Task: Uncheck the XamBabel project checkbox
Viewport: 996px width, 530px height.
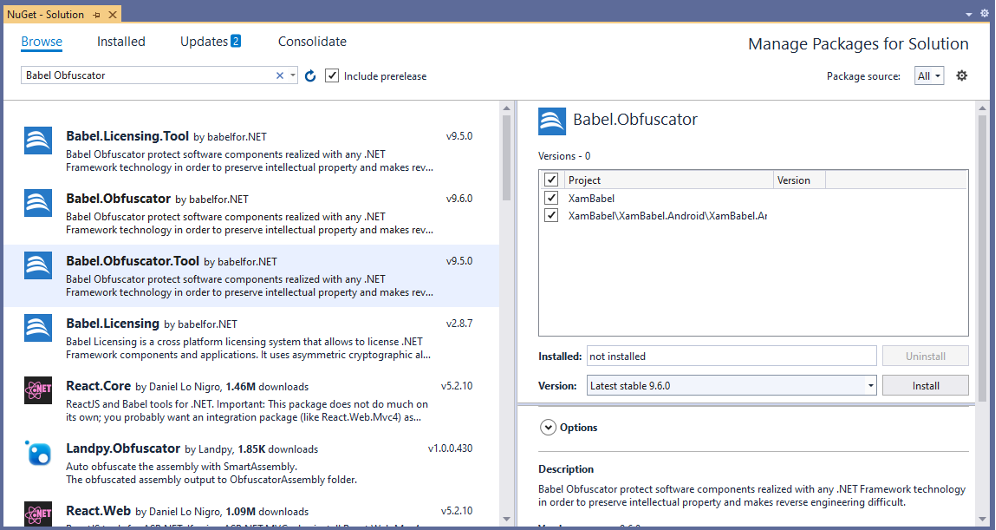Action: pyautogui.click(x=551, y=198)
